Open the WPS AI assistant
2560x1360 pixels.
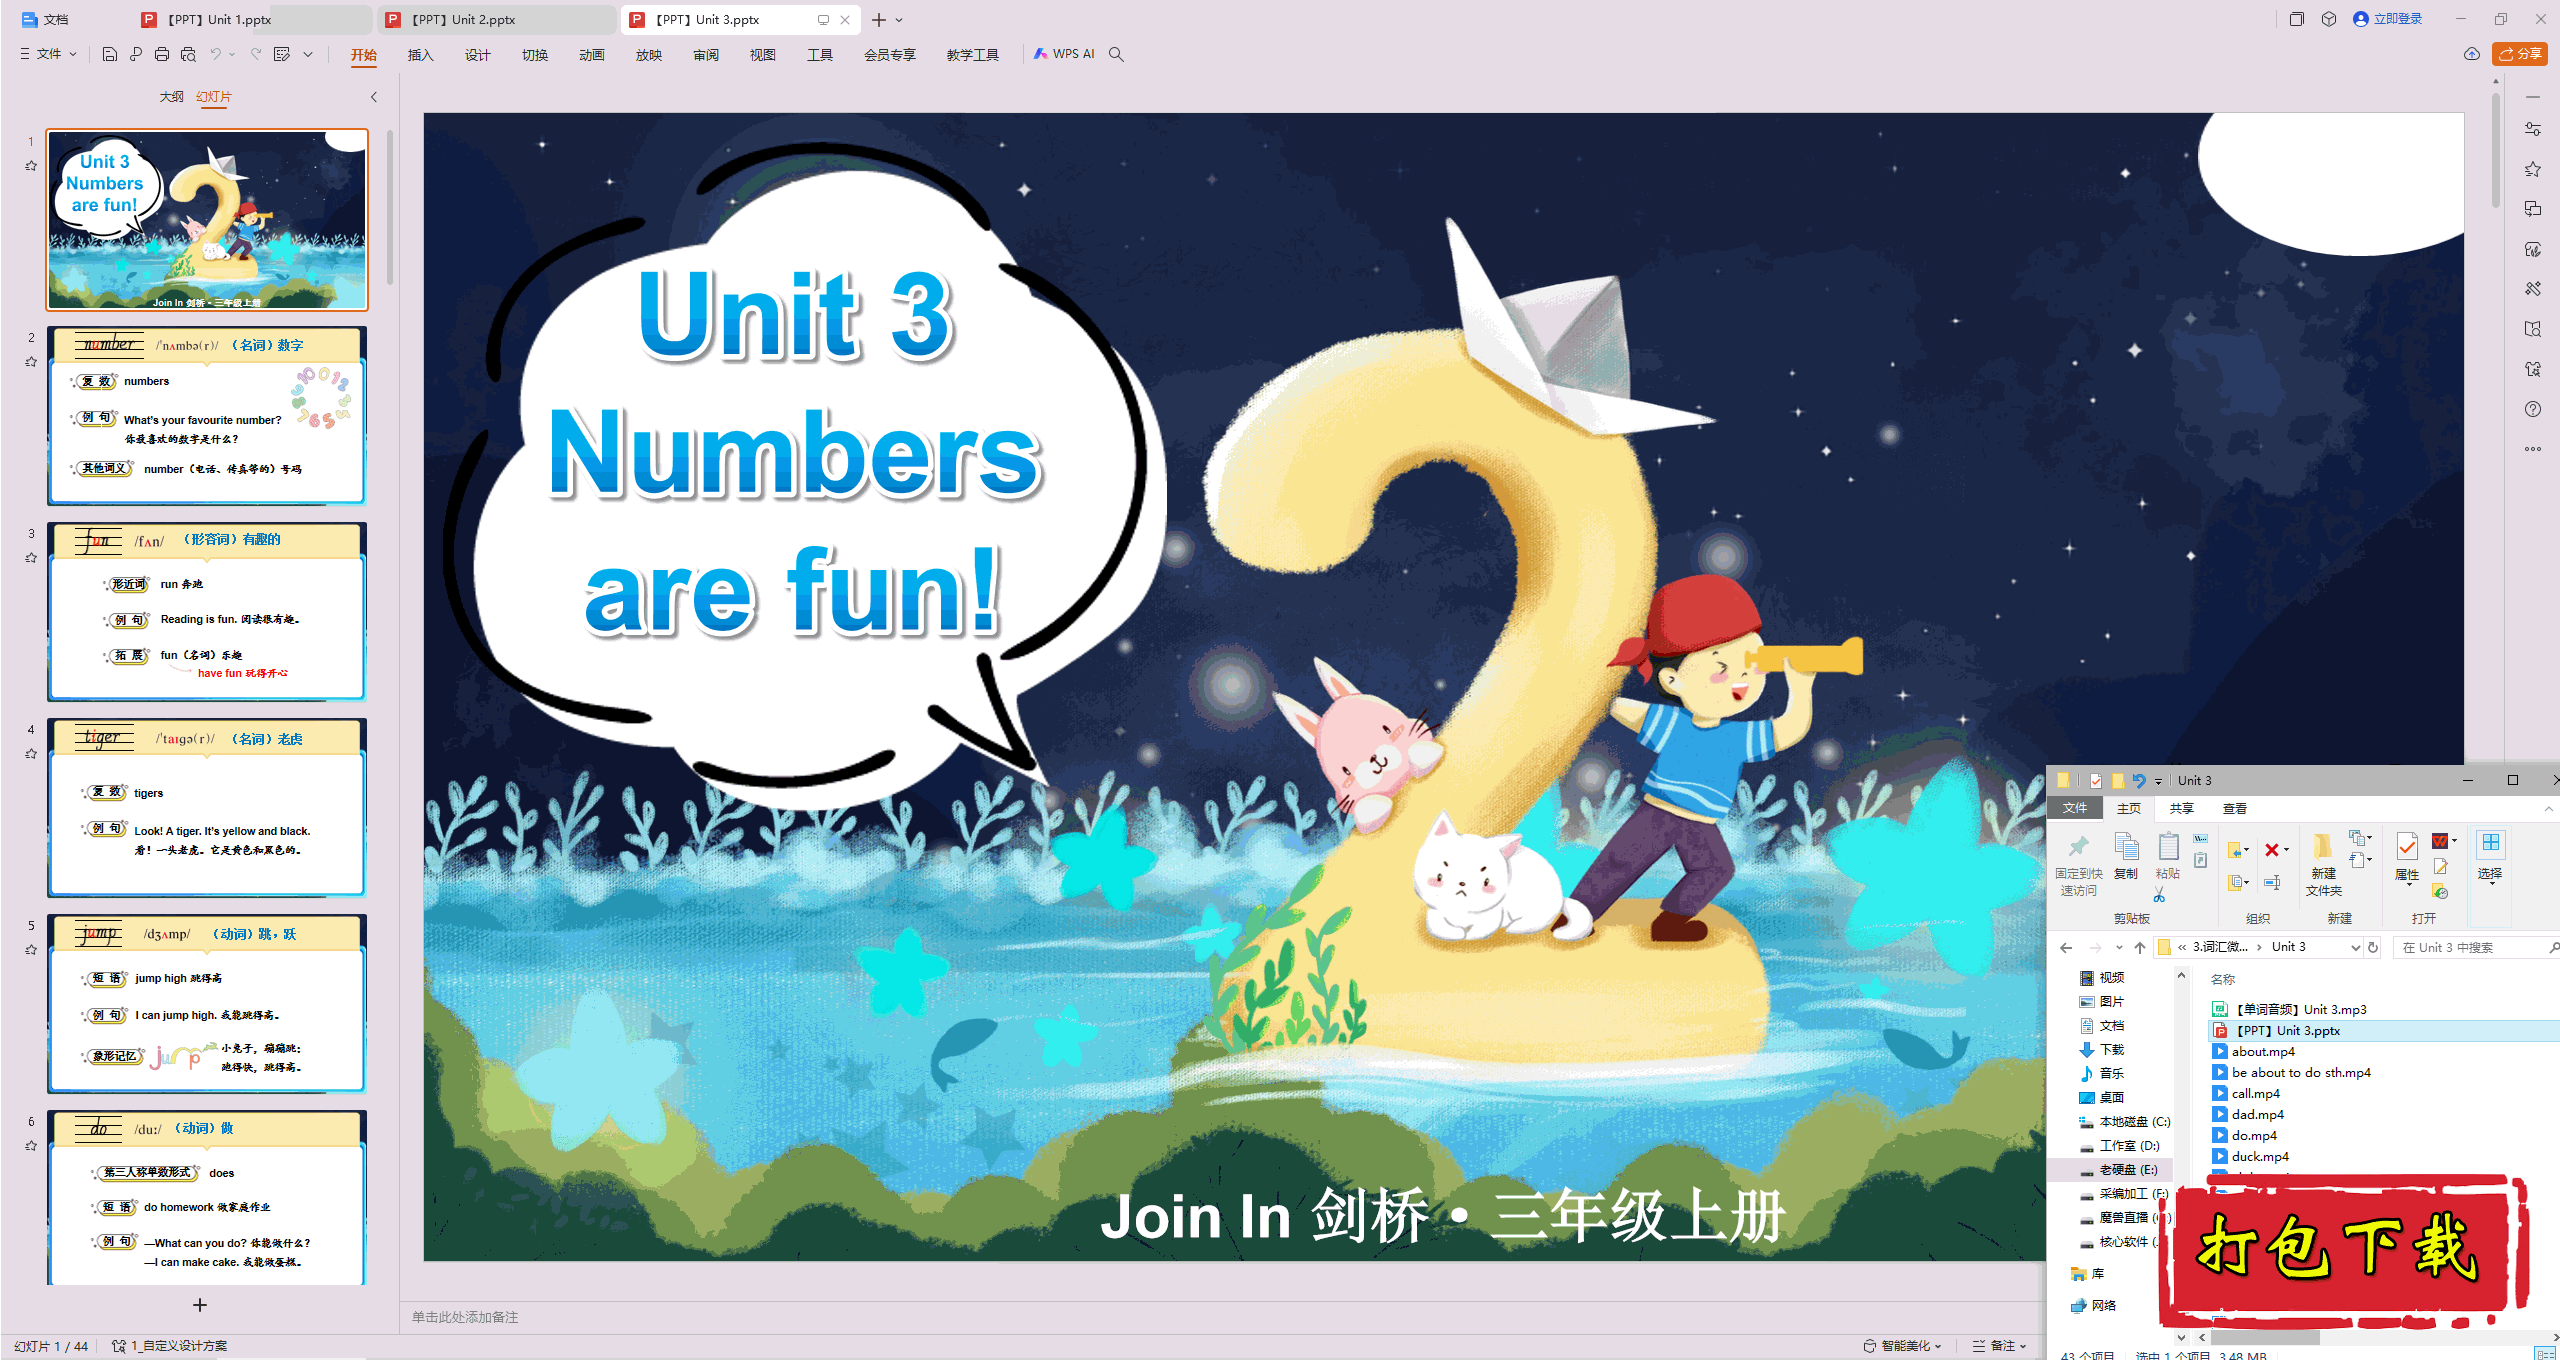coord(1064,54)
